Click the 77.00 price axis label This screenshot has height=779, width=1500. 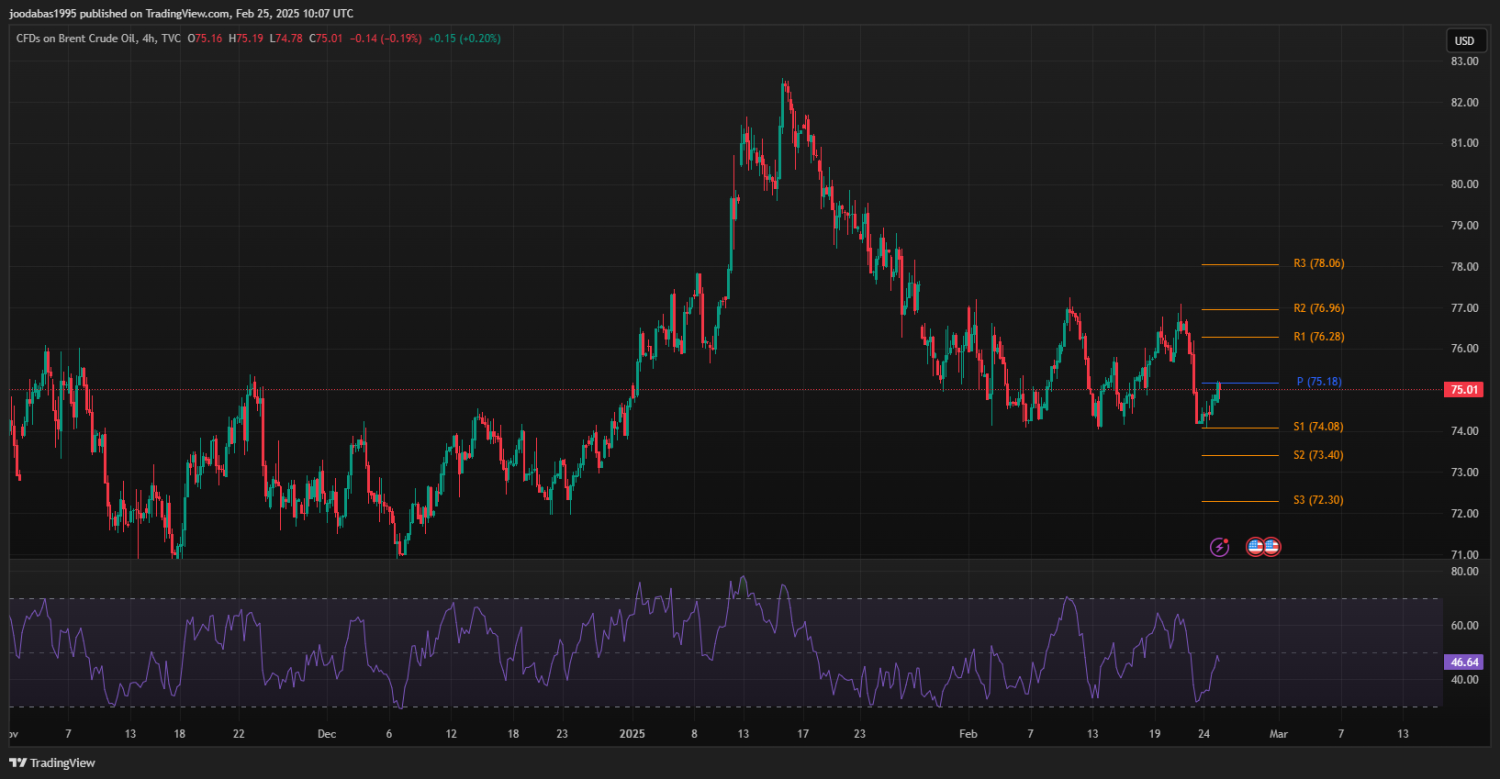pos(1464,308)
